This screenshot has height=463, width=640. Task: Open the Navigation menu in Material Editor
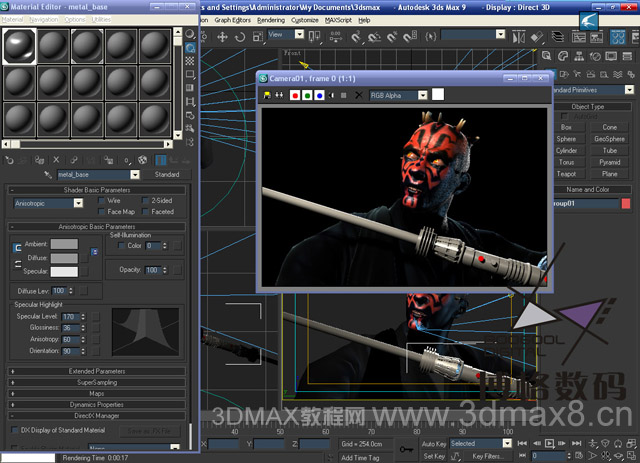tap(44, 19)
